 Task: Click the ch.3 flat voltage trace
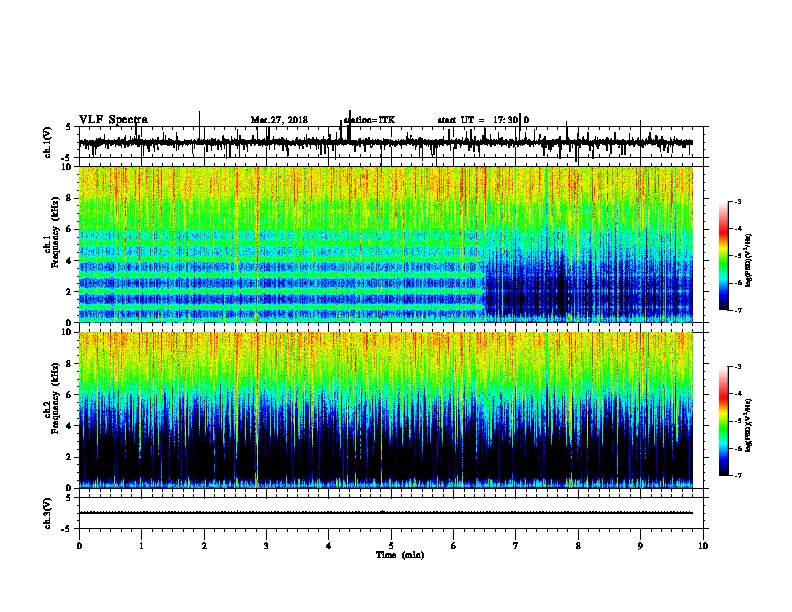tap(386, 513)
